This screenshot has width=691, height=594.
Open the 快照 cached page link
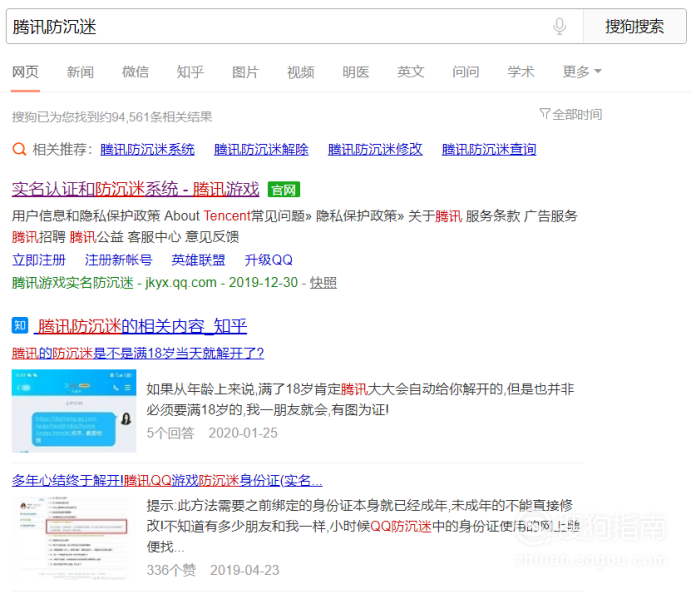coord(323,282)
